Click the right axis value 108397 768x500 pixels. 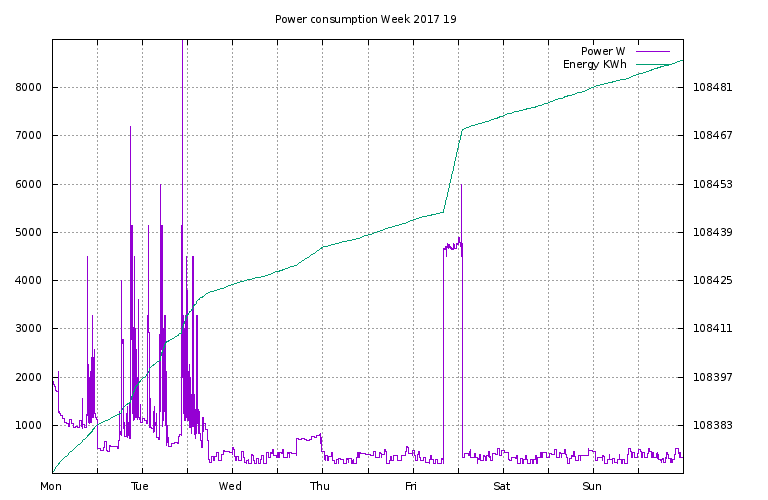click(x=713, y=377)
